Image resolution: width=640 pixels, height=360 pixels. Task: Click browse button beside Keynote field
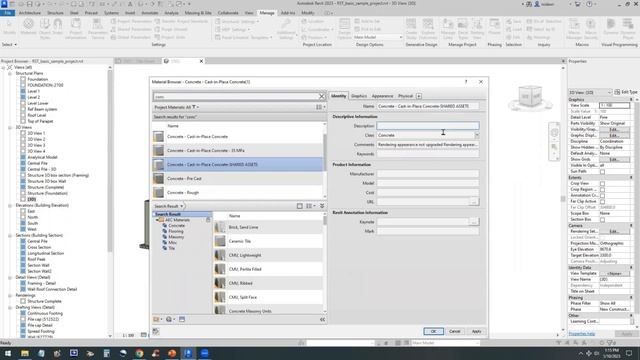pyautogui.click(x=473, y=222)
